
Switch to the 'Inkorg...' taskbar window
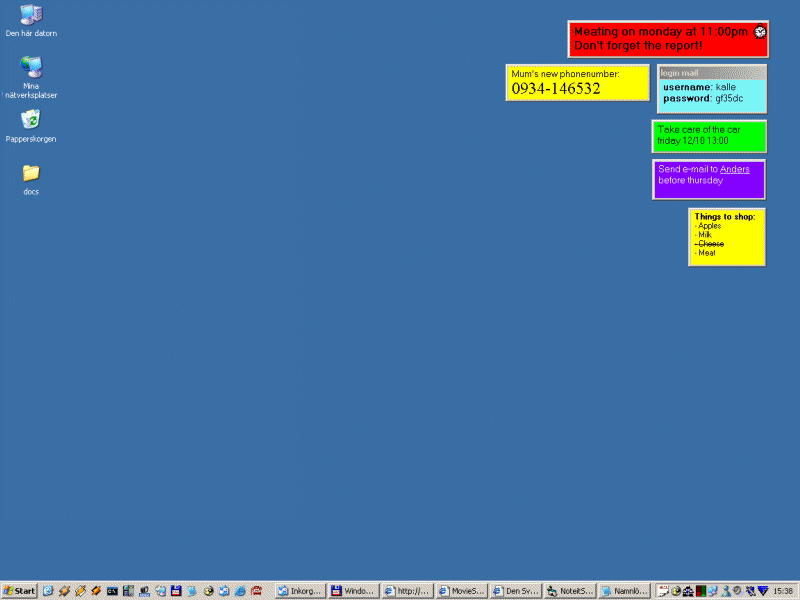pyautogui.click(x=301, y=591)
